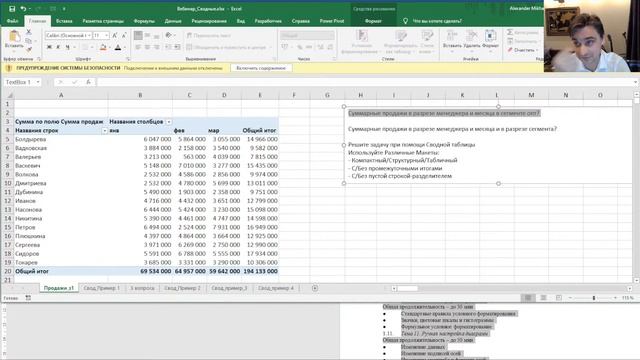
Task: Click the zoom slider handle
Action: point(594,298)
